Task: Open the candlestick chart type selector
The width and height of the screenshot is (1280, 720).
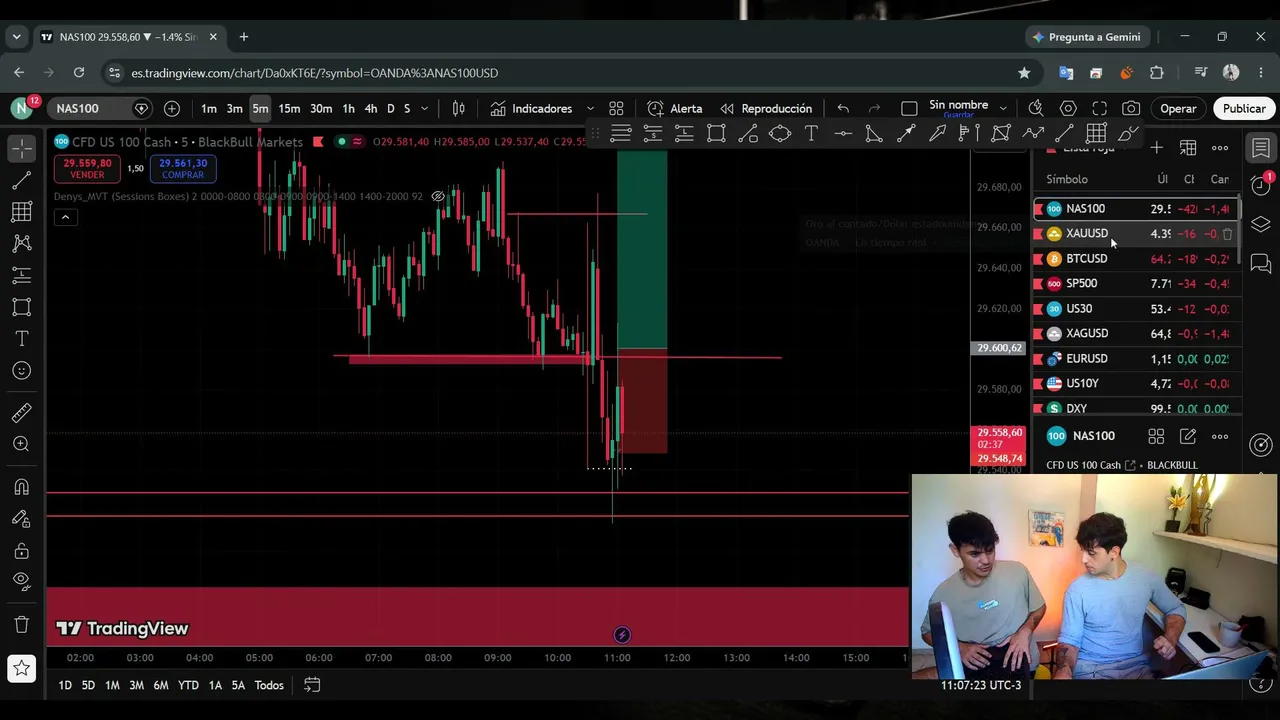Action: 459,108
